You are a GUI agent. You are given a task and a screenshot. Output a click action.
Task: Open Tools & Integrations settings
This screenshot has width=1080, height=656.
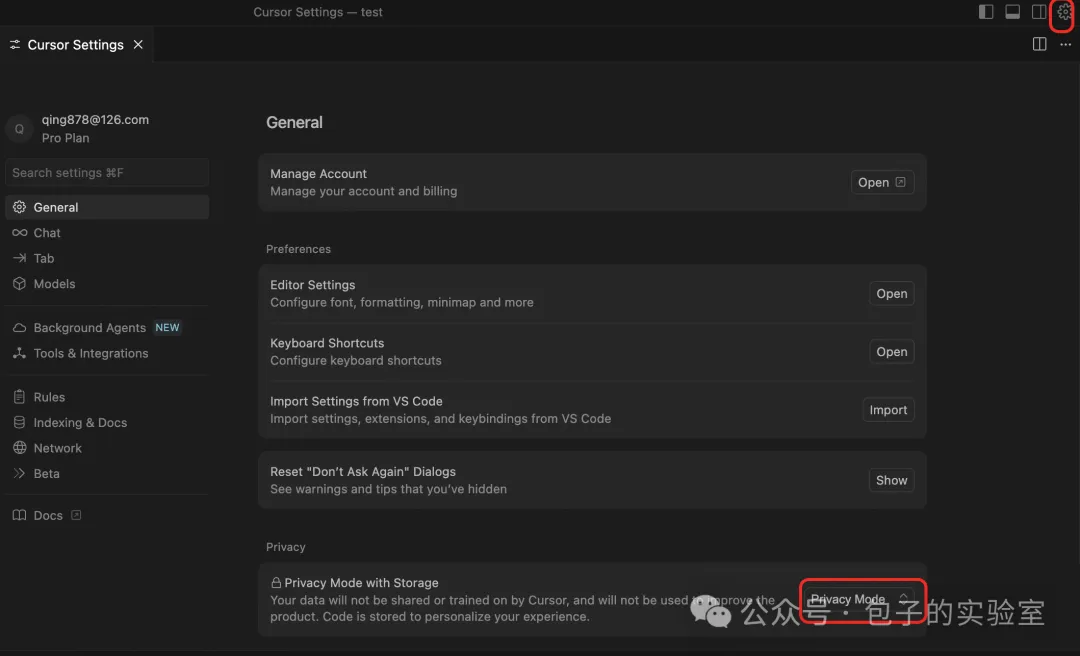coord(107,353)
